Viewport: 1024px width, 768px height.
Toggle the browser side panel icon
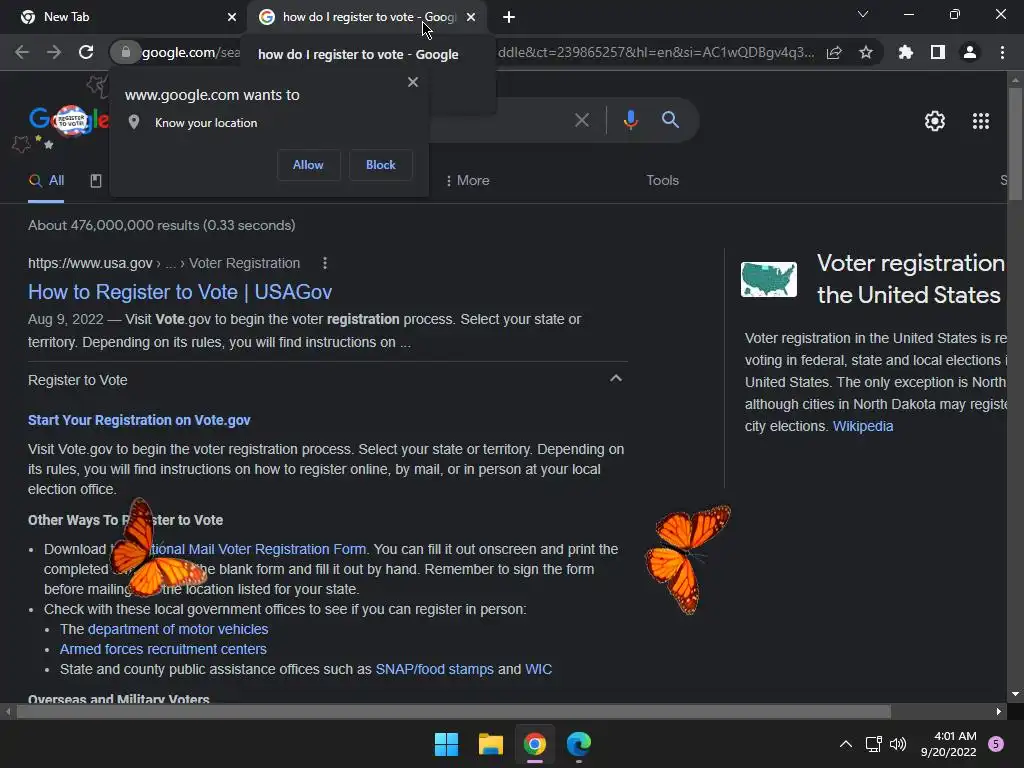(938, 52)
